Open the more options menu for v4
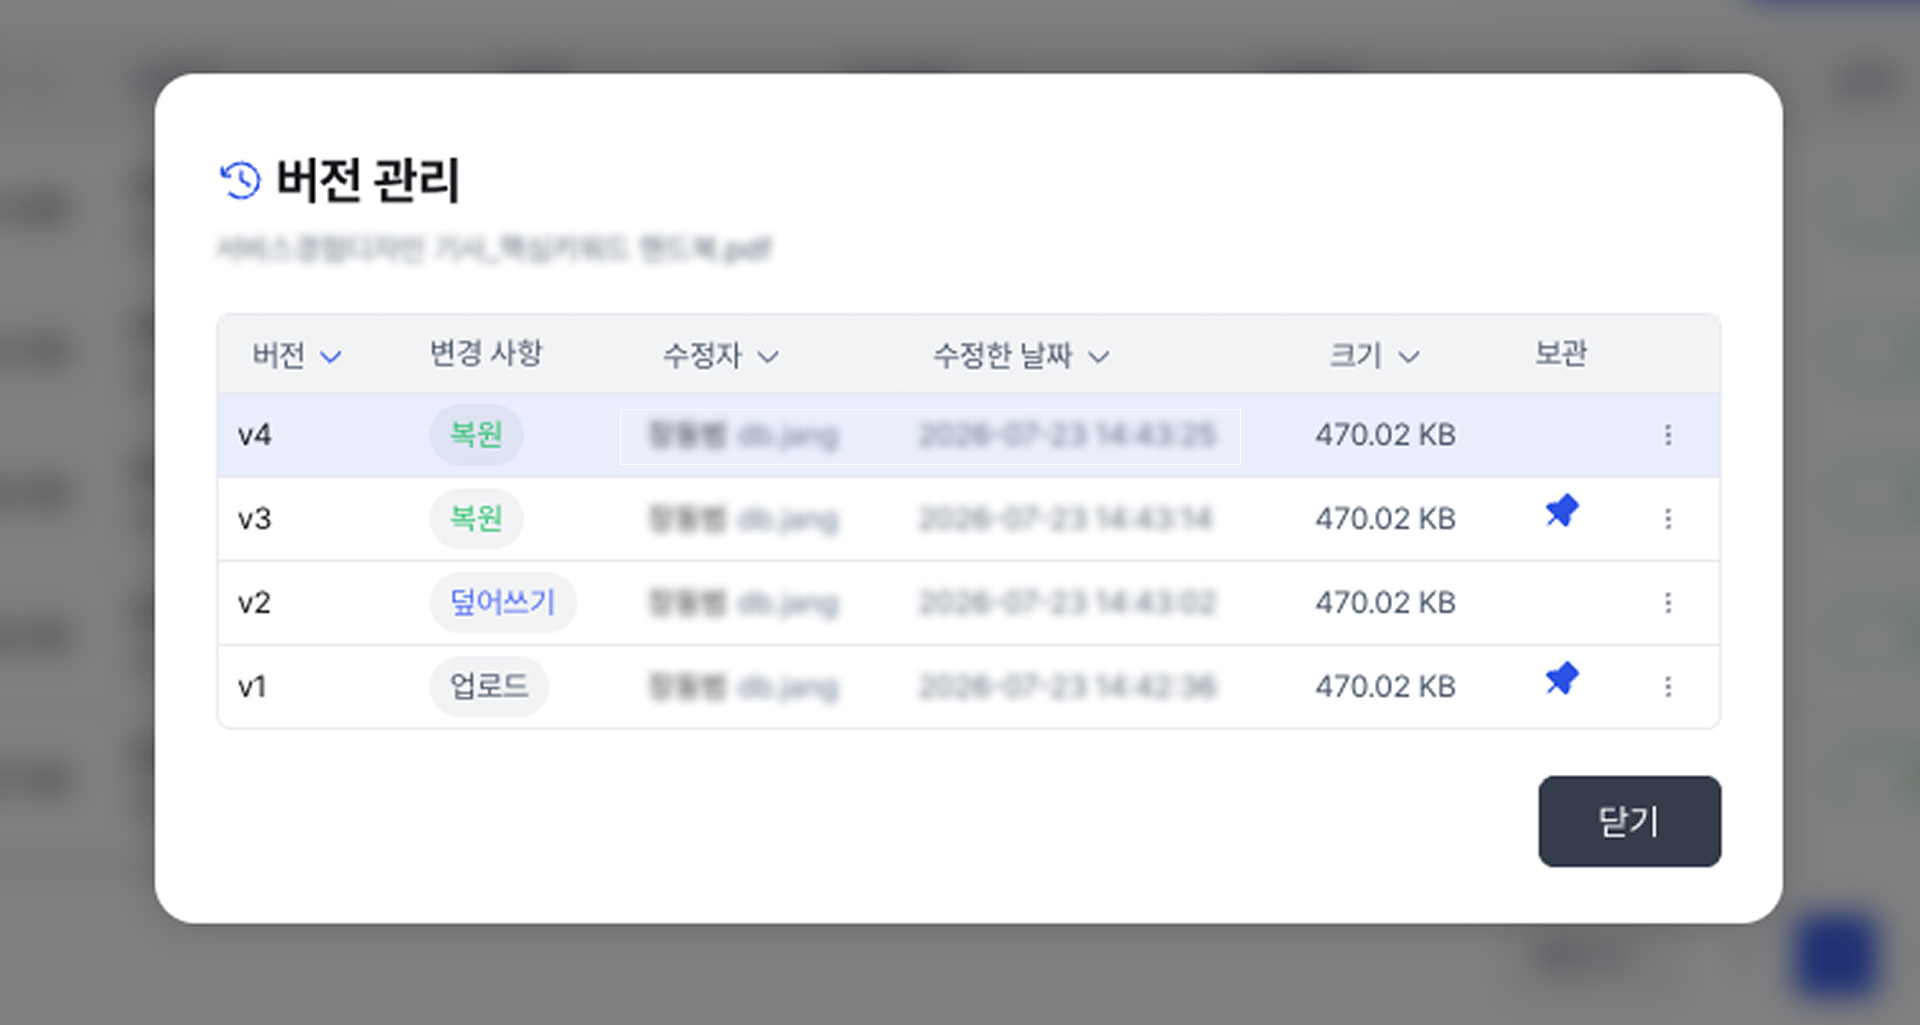 click(x=1667, y=435)
